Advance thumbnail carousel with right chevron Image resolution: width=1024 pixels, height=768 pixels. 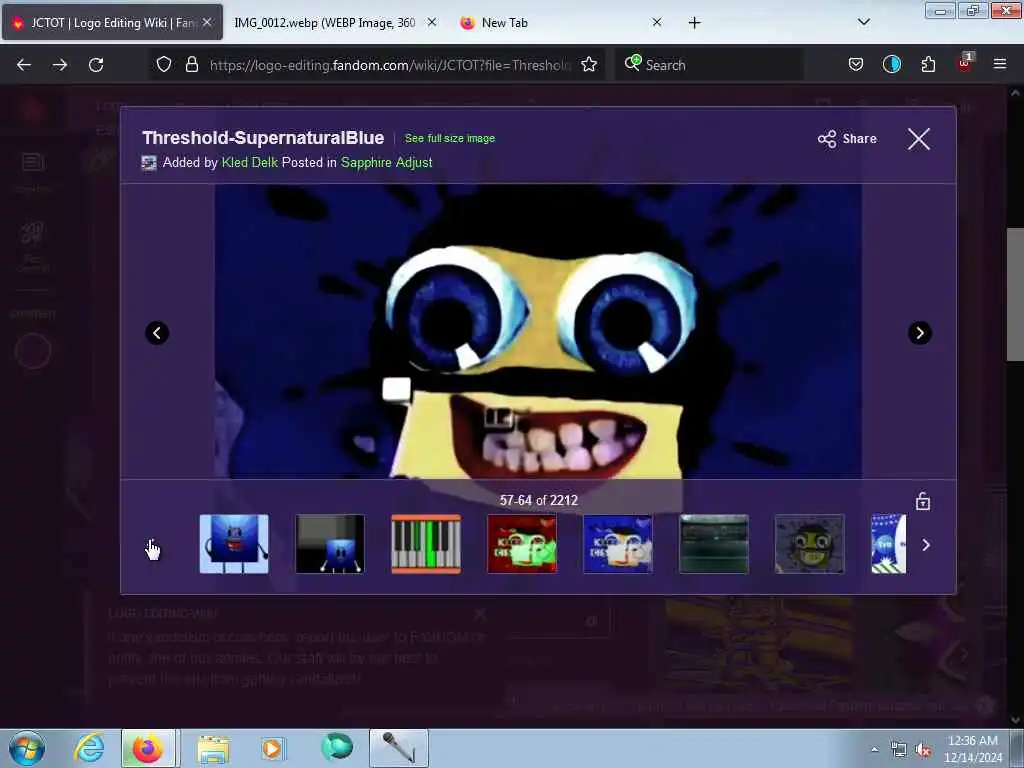[925, 545]
